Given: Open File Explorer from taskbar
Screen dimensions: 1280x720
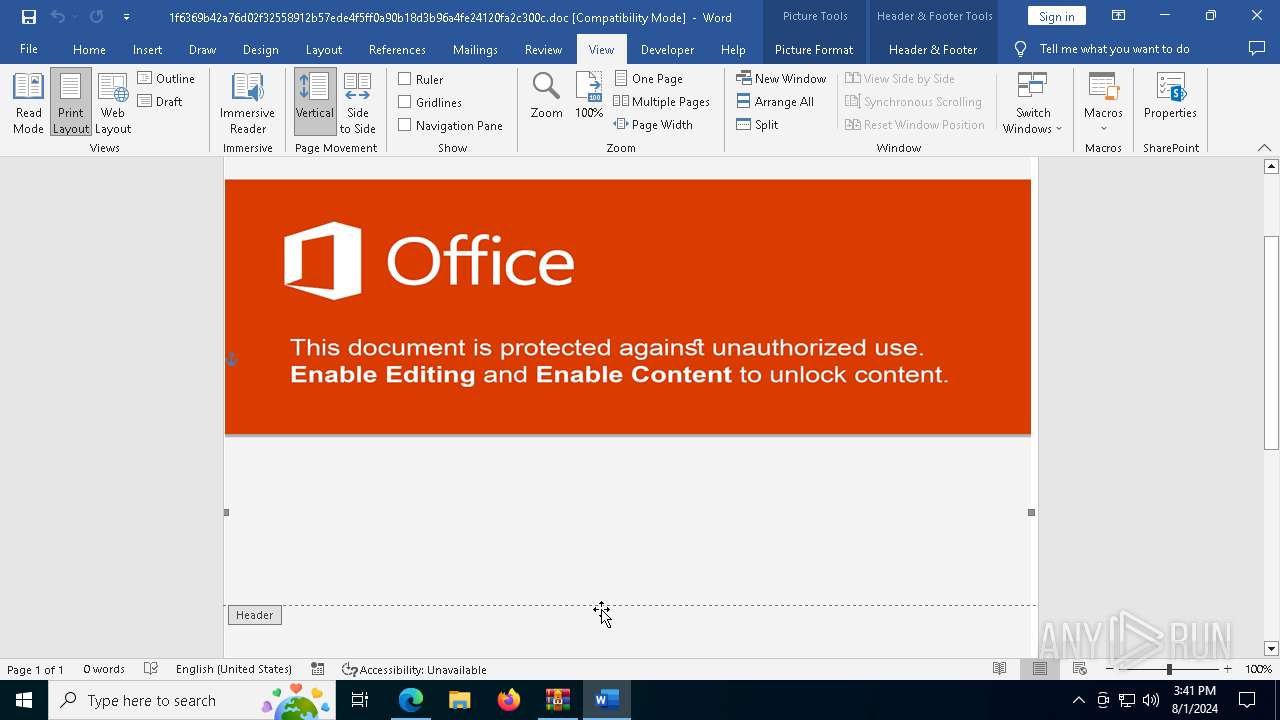Looking at the screenshot, I should tap(460, 700).
